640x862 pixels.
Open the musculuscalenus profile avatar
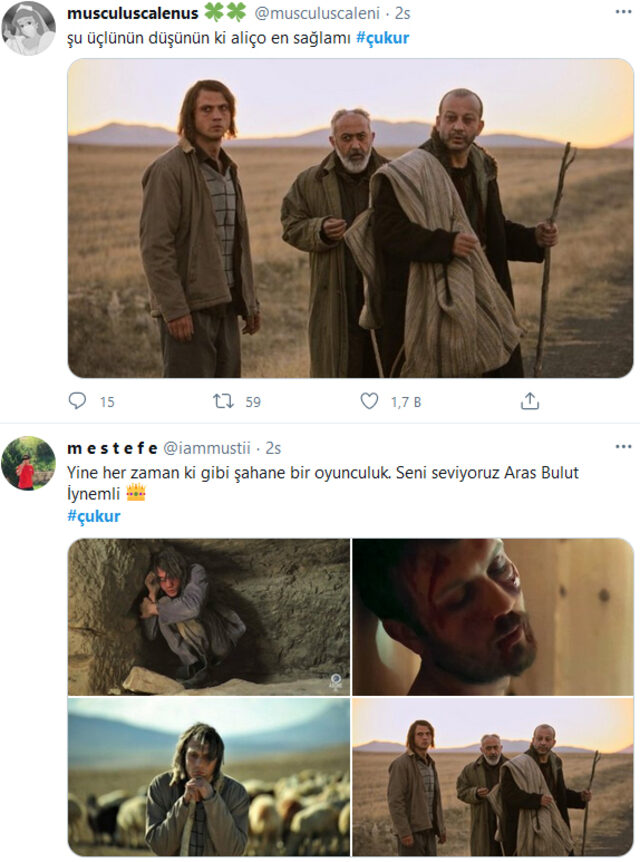pos(28,28)
